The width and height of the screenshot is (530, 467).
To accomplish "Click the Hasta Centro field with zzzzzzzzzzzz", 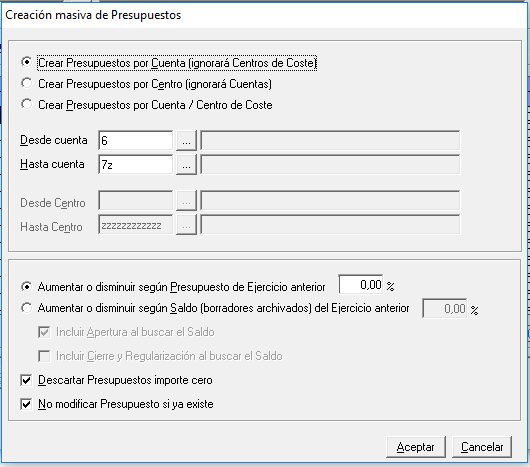I will coord(136,225).
